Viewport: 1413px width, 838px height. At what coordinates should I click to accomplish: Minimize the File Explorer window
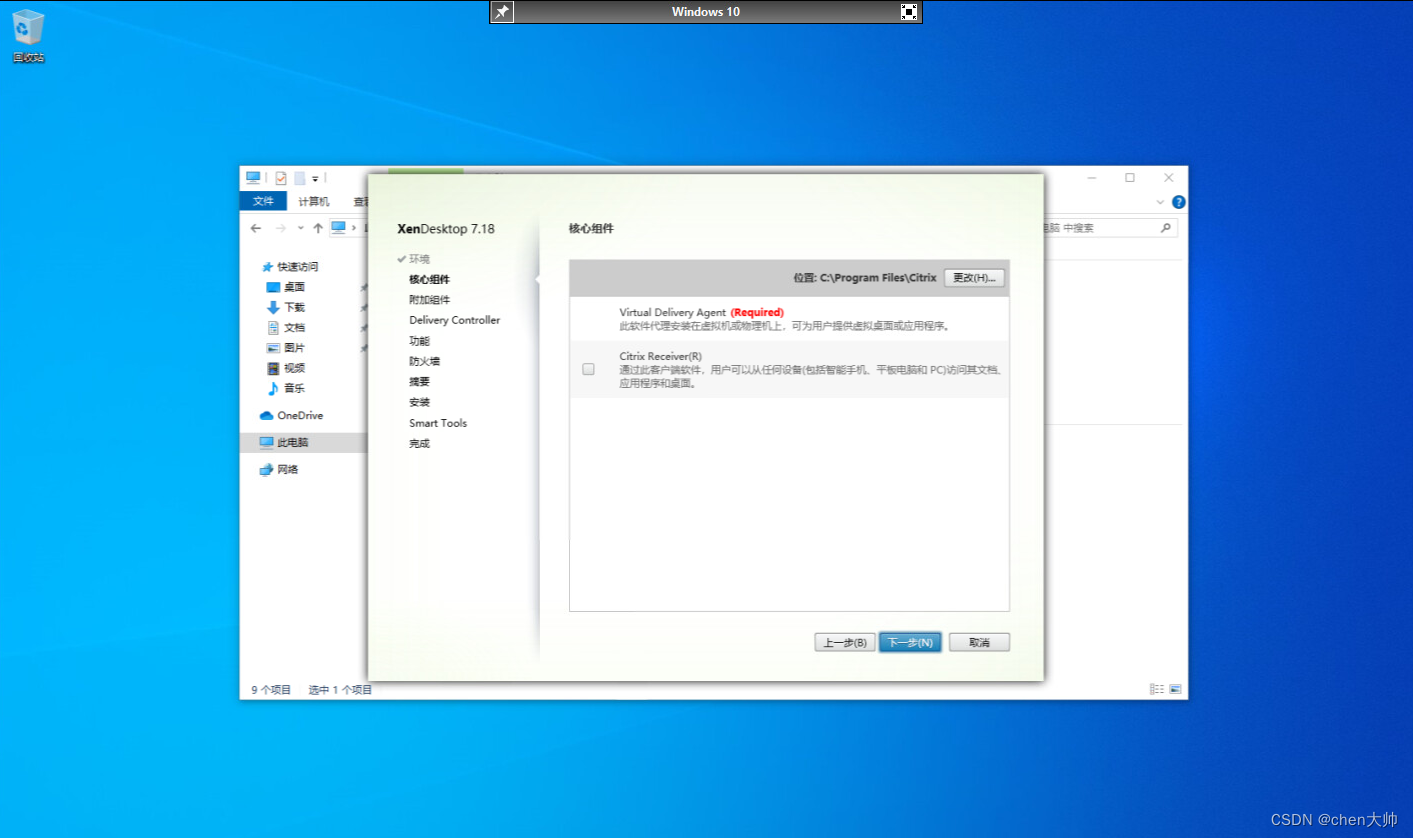(x=1092, y=178)
